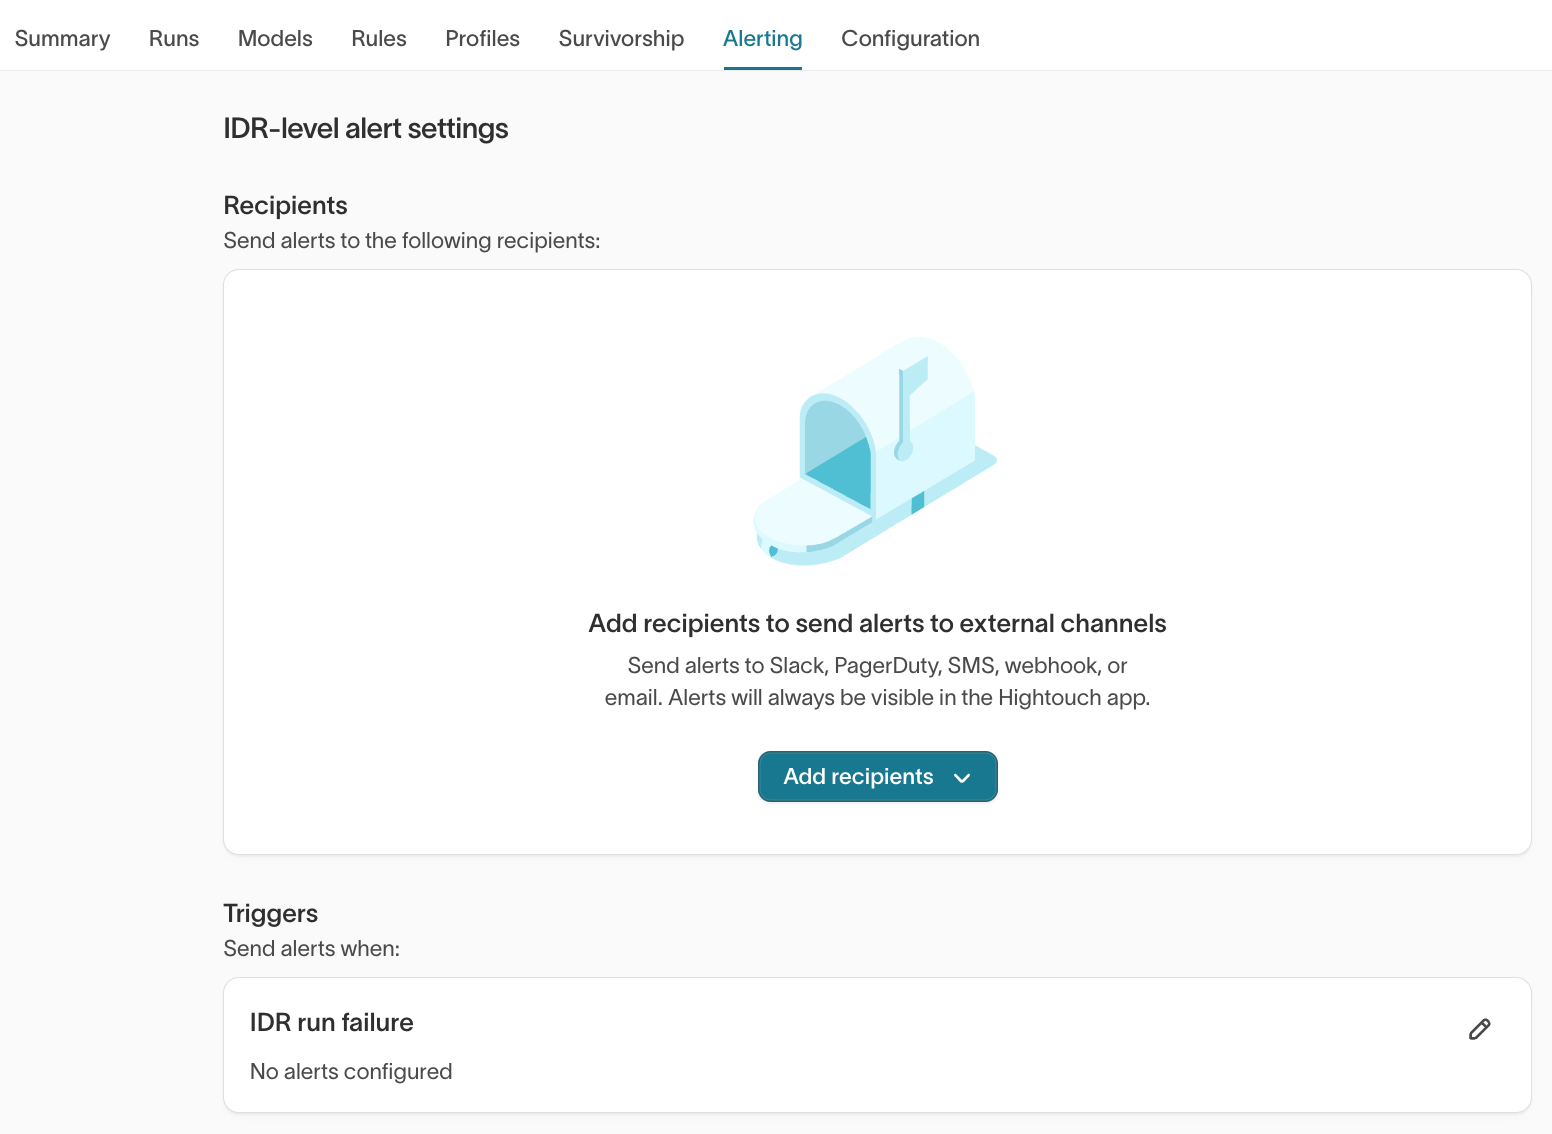The height and width of the screenshot is (1134, 1552).
Task: Open the Survivorship tab
Action: click(621, 38)
